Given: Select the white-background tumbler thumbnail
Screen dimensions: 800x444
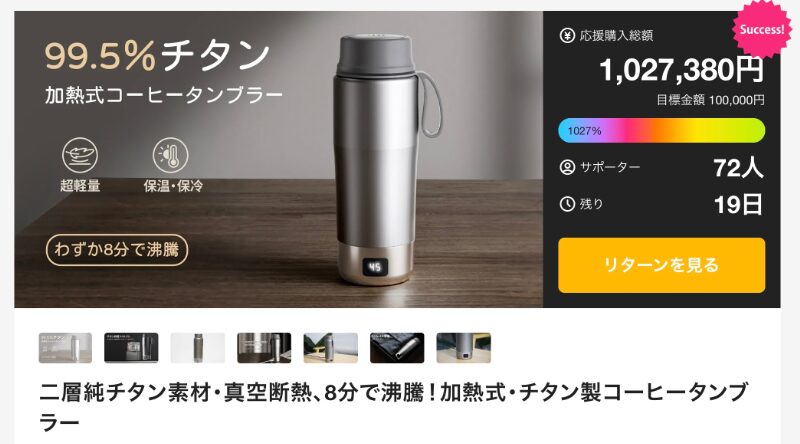Looking at the screenshot, I should coord(197,348).
